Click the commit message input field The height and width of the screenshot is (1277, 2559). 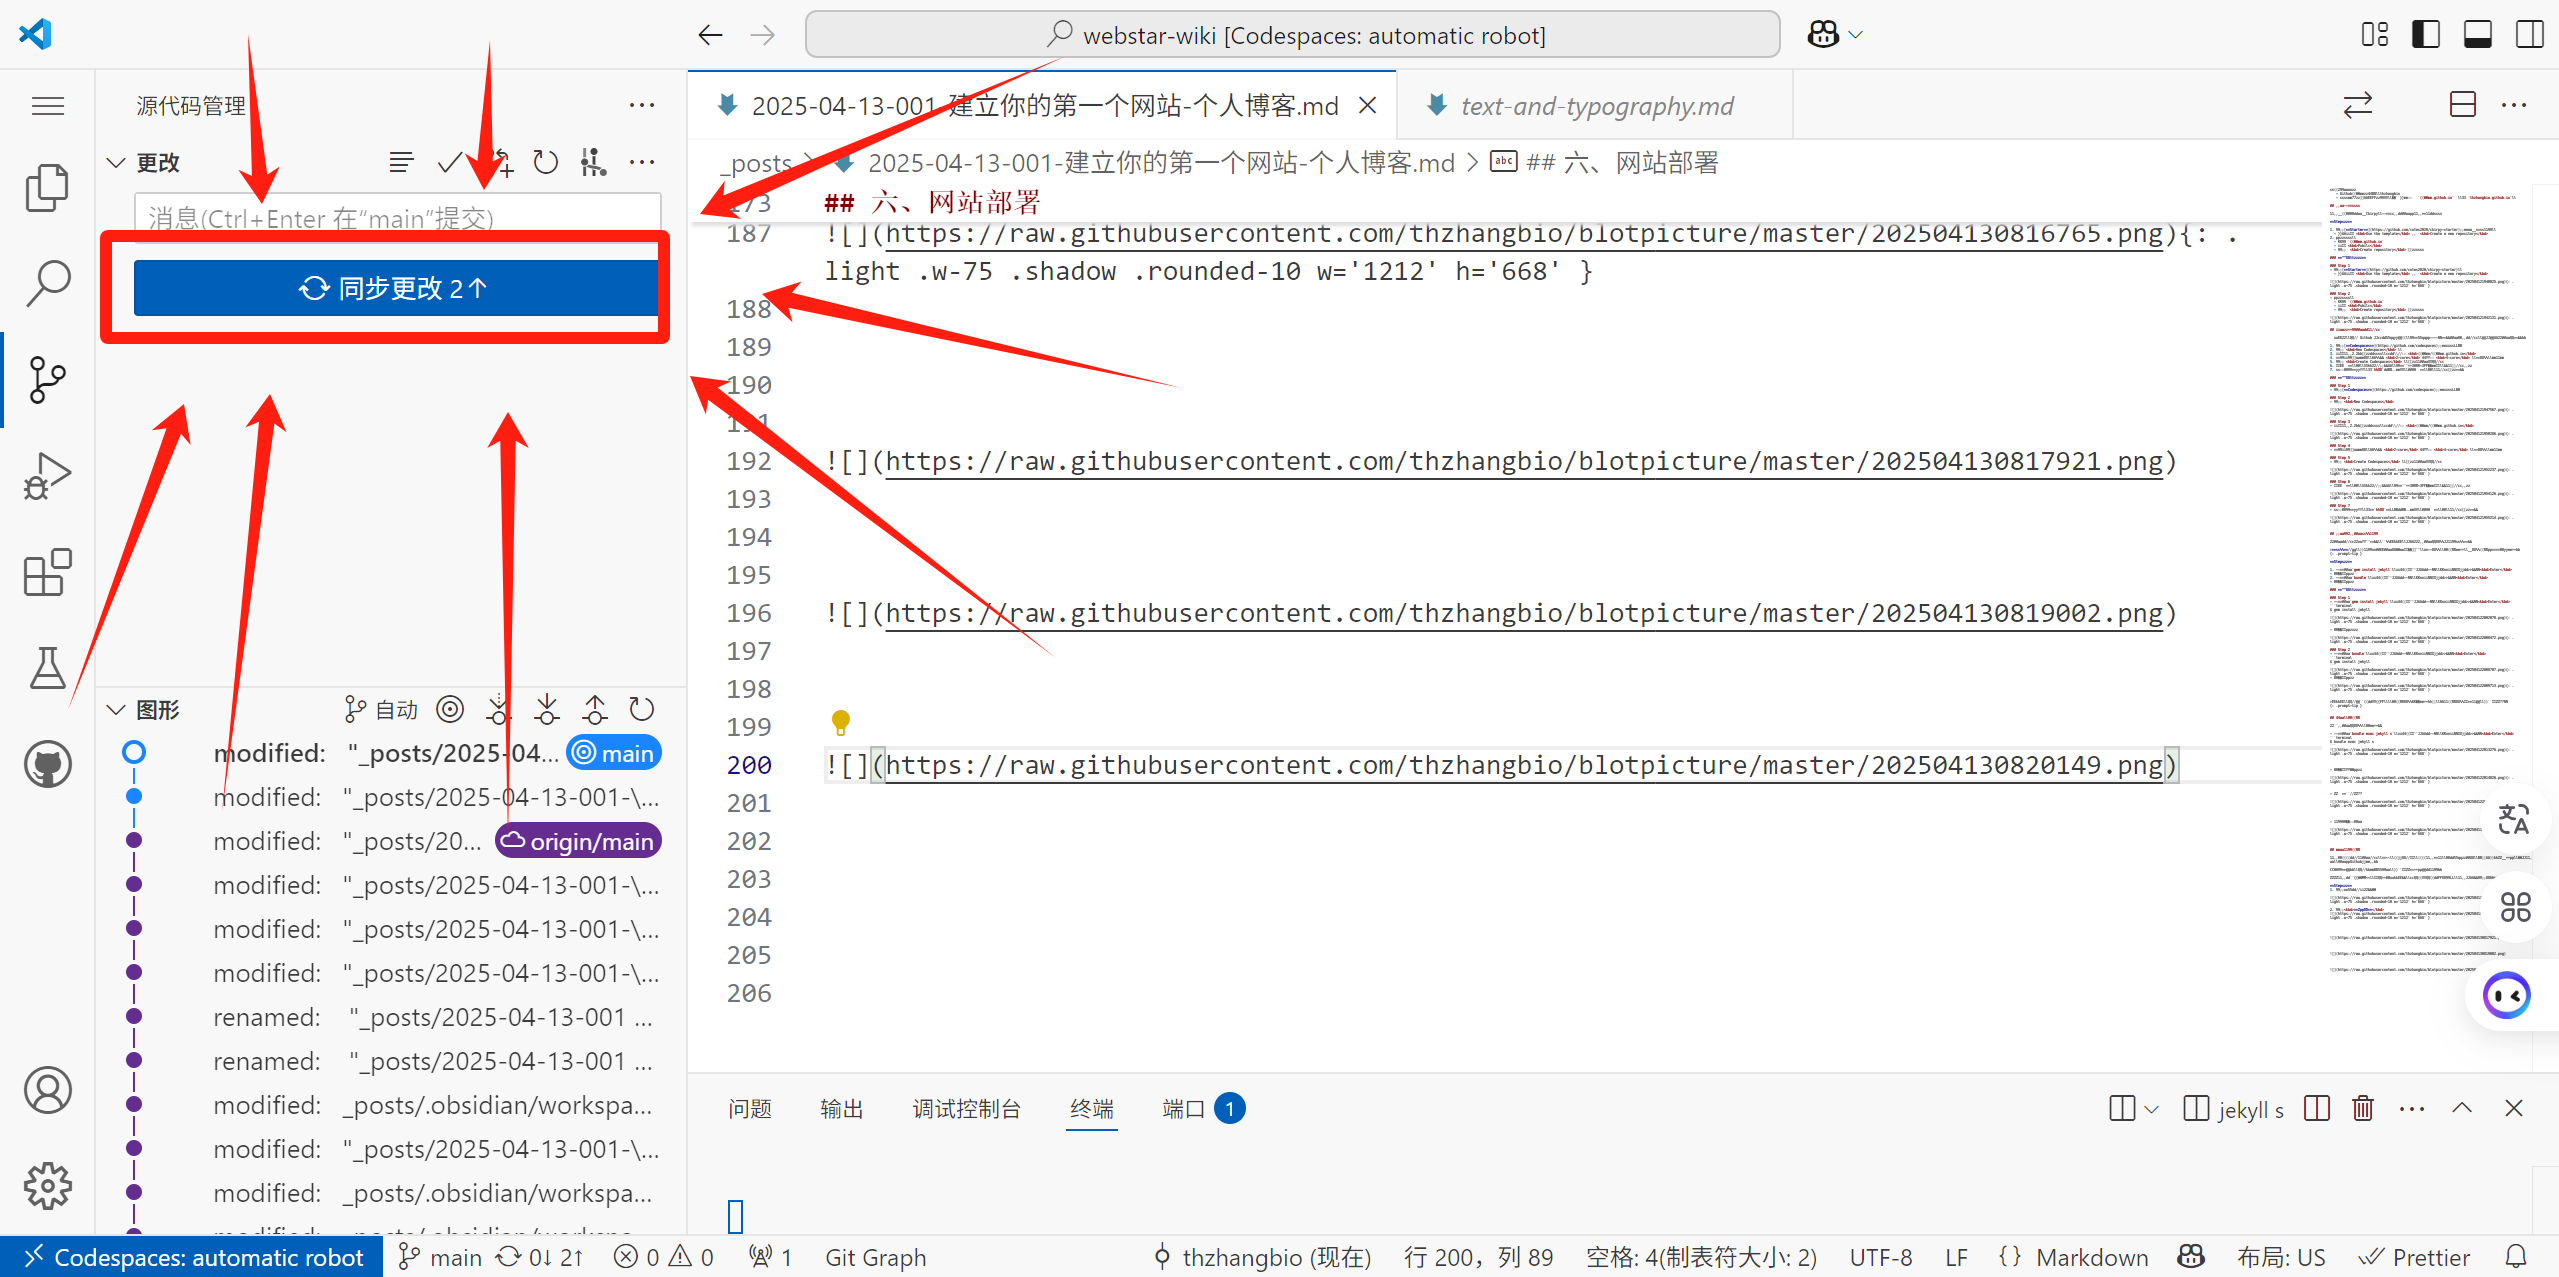click(x=397, y=216)
